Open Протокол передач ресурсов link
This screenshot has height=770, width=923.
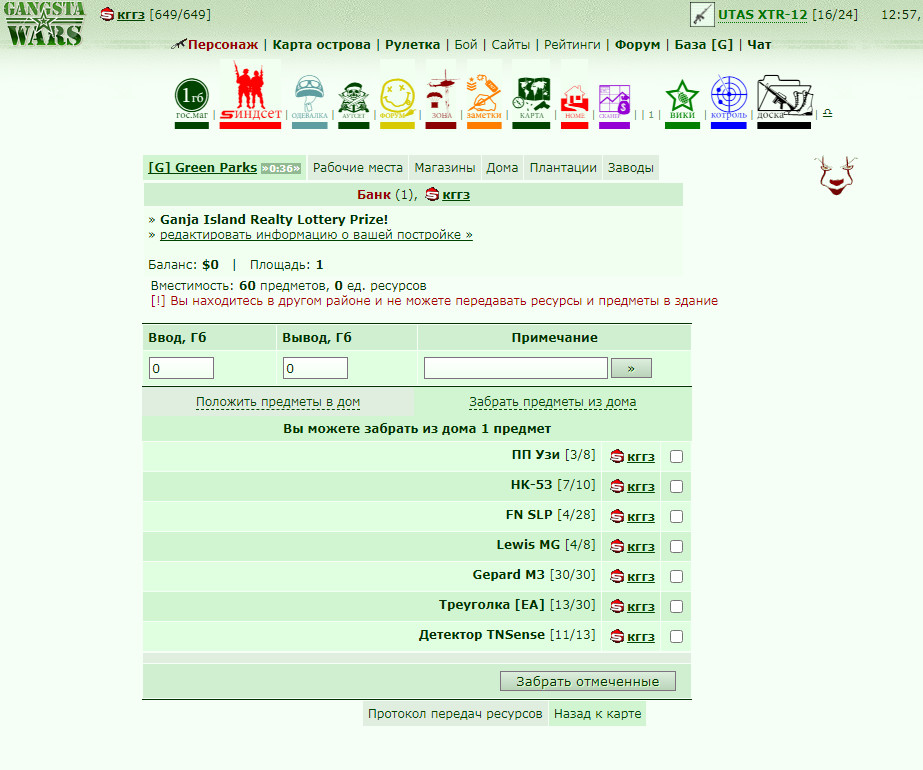pyautogui.click(x=455, y=713)
